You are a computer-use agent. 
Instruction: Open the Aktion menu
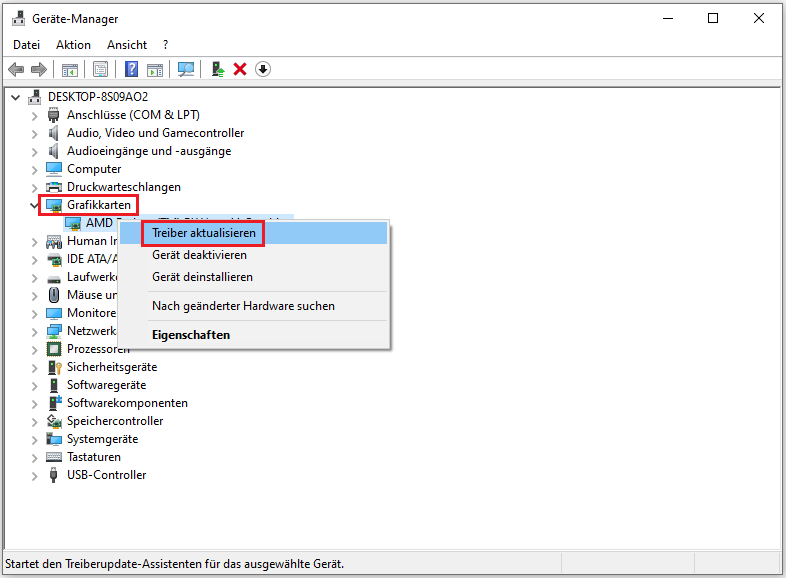point(73,45)
